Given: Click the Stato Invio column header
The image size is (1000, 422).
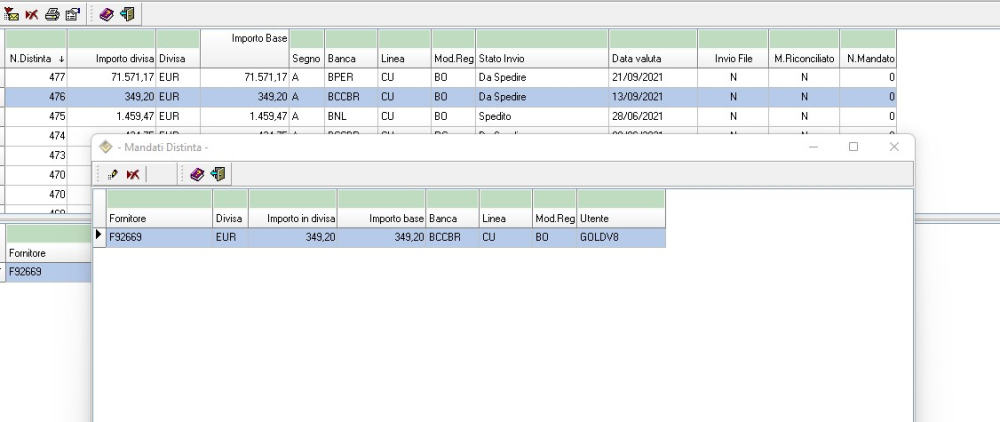Looking at the screenshot, I should [x=541, y=59].
